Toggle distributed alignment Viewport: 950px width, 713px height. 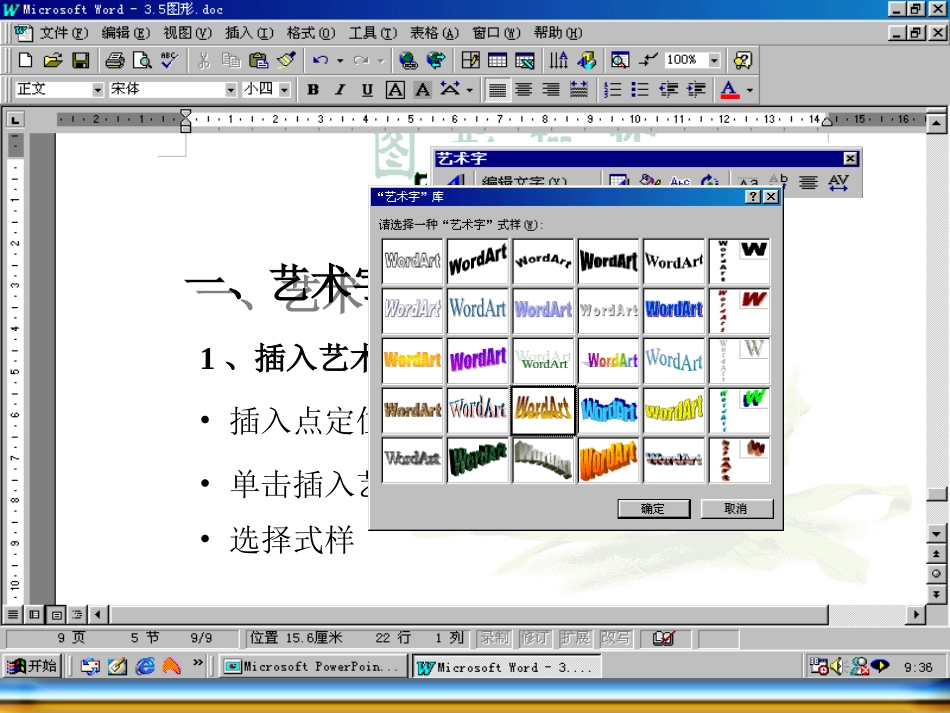[x=579, y=90]
